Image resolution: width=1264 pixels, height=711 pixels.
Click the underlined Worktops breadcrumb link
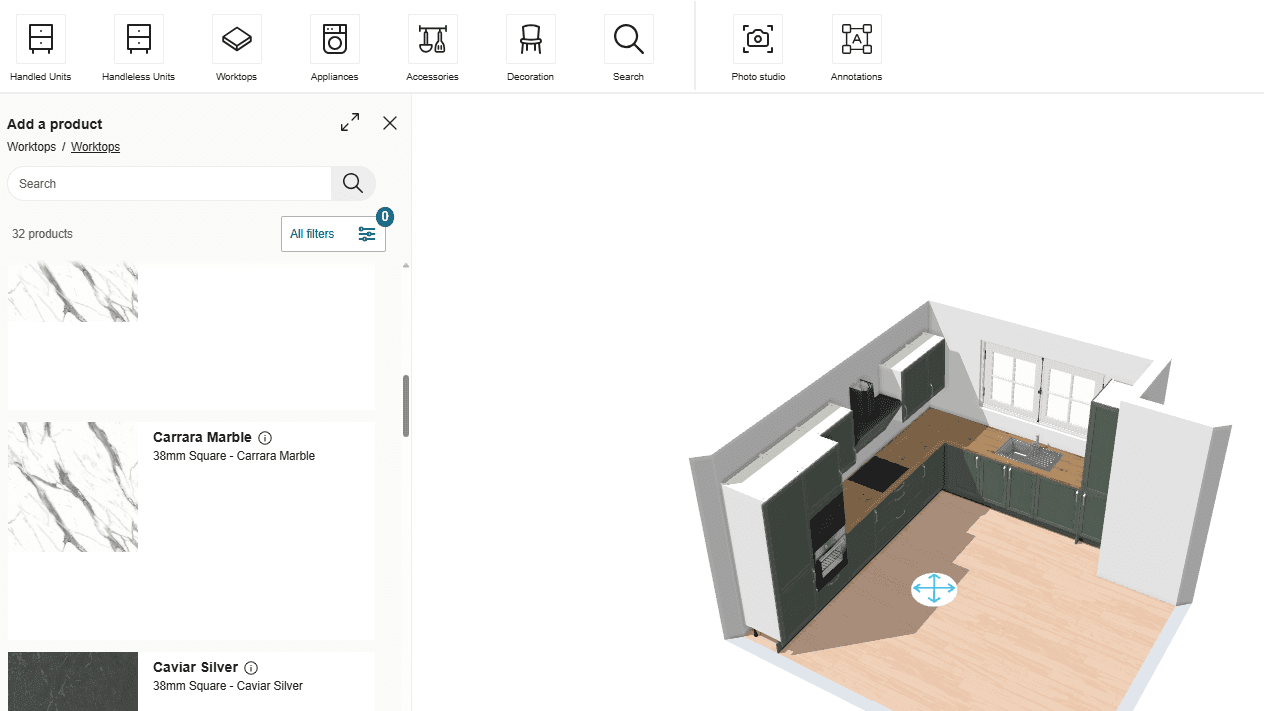pyautogui.click(x=95, y=147)
